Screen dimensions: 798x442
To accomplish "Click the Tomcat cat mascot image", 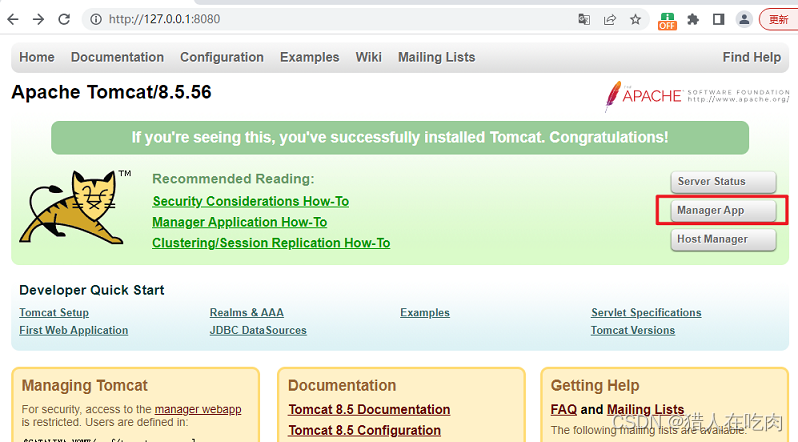I will (x=75, y=207).
